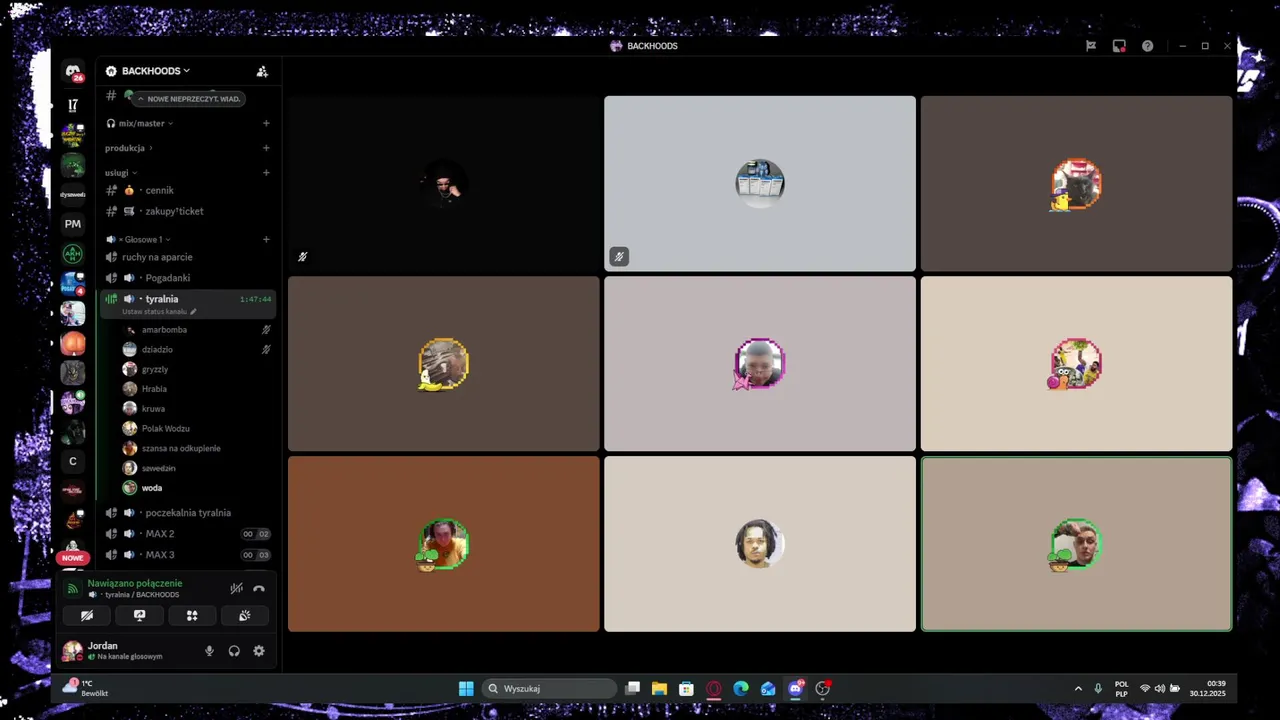This screenshot has width=1280, height=720.
Task: Select user kruwa in voice list
Action: coord(197,409)
